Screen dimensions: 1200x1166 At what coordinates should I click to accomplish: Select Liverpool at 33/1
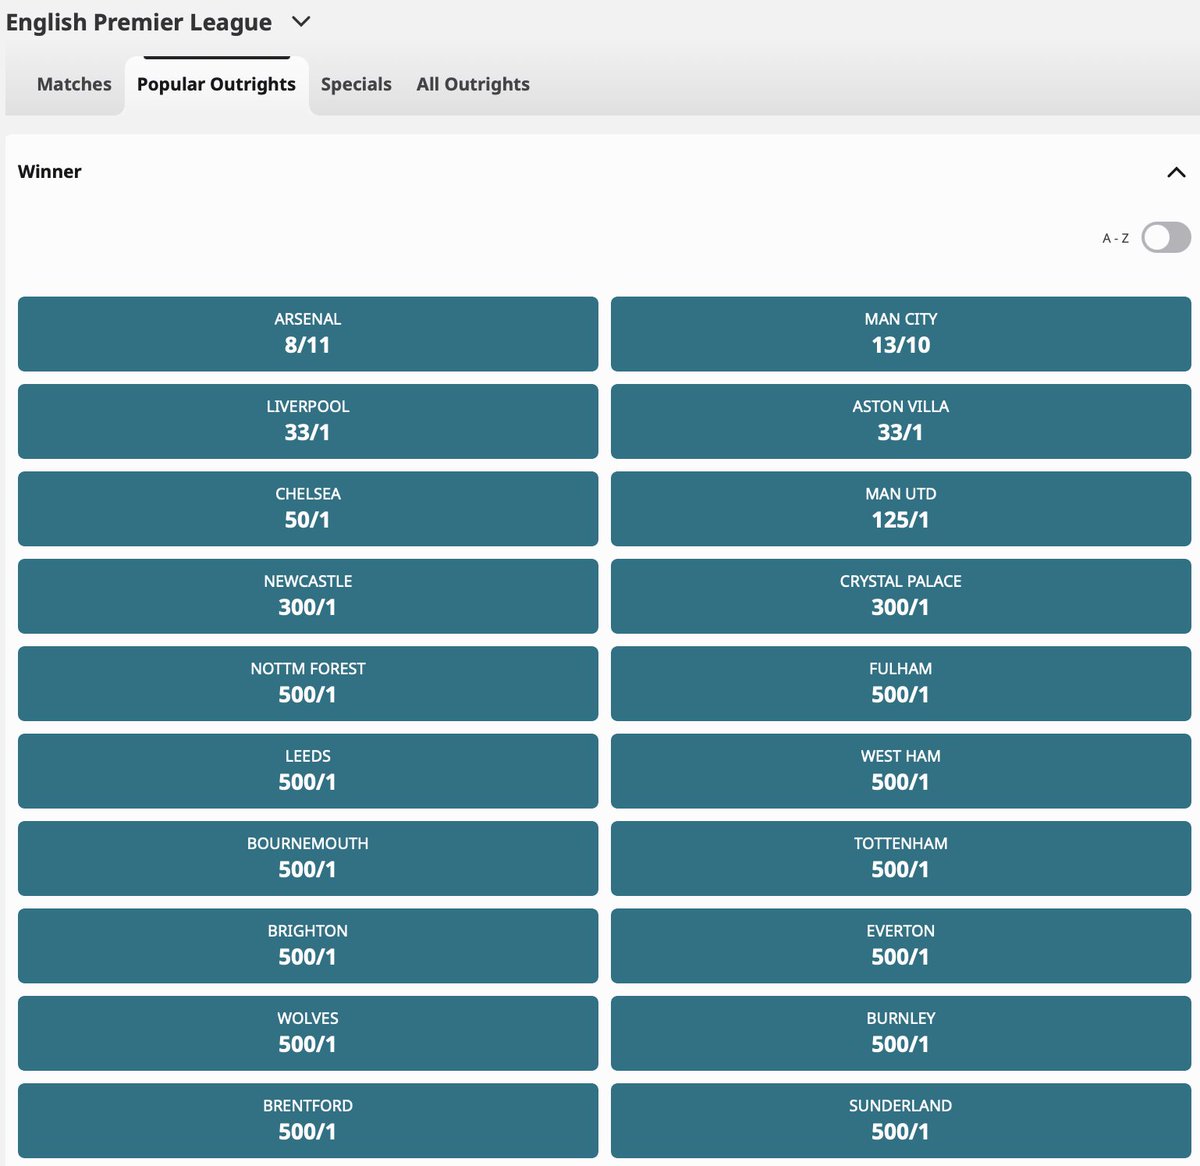click(308, 421)
